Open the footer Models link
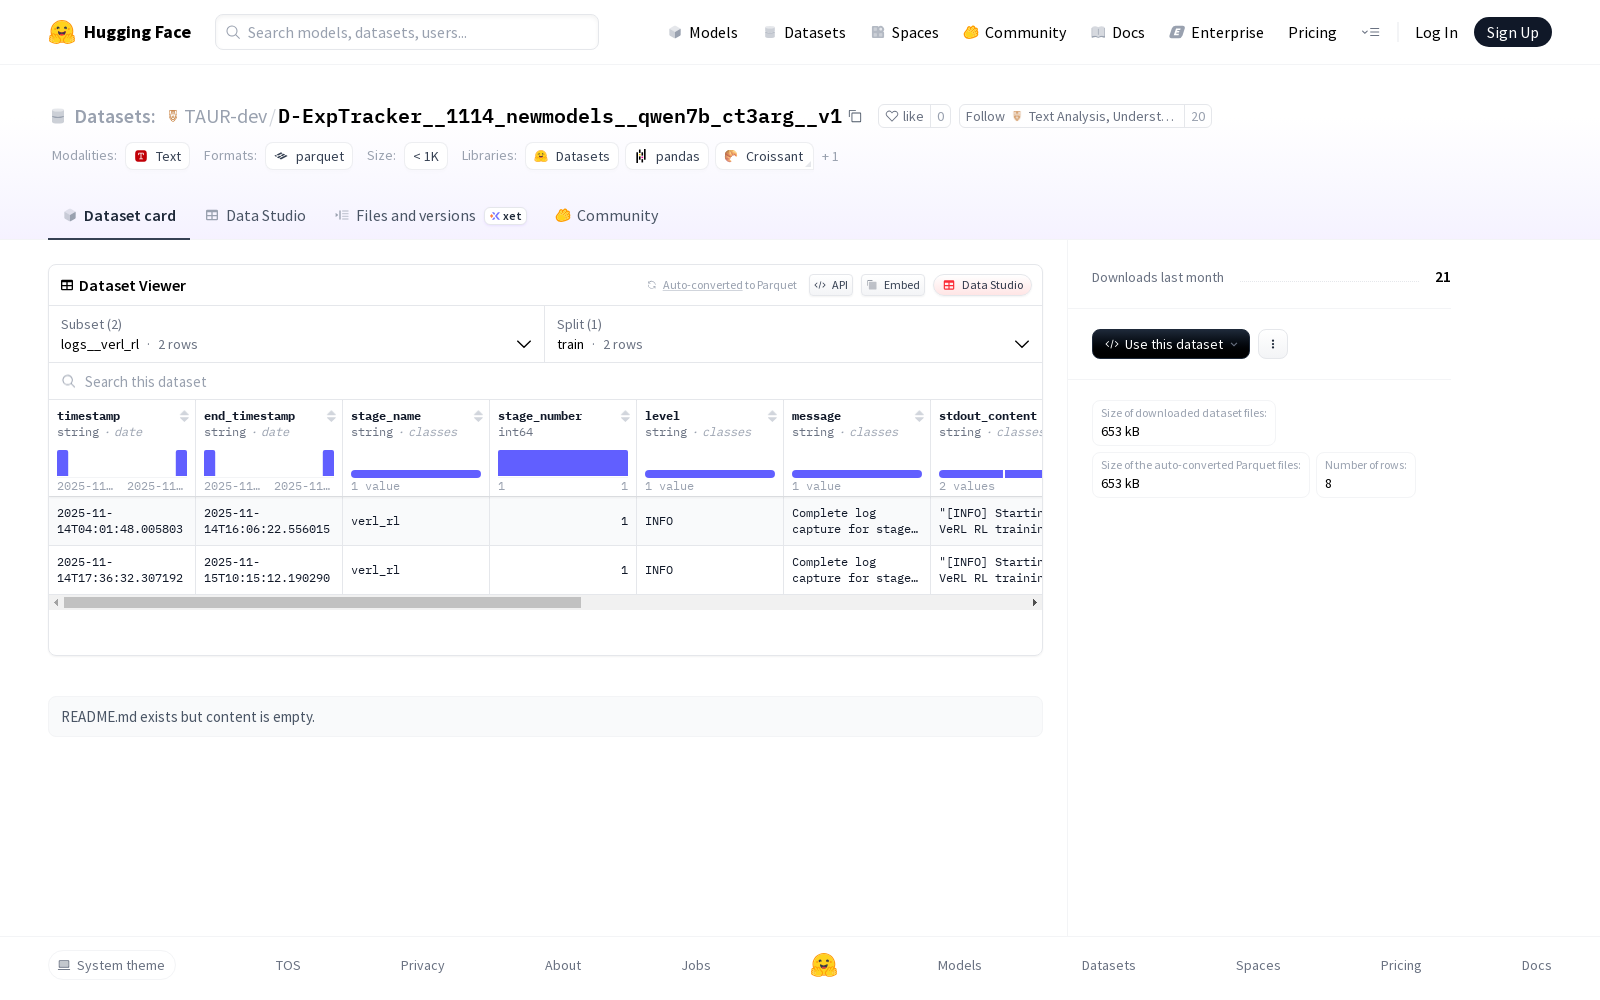The height and width of the screenshot is (1000, 1600). click(959, 965)
